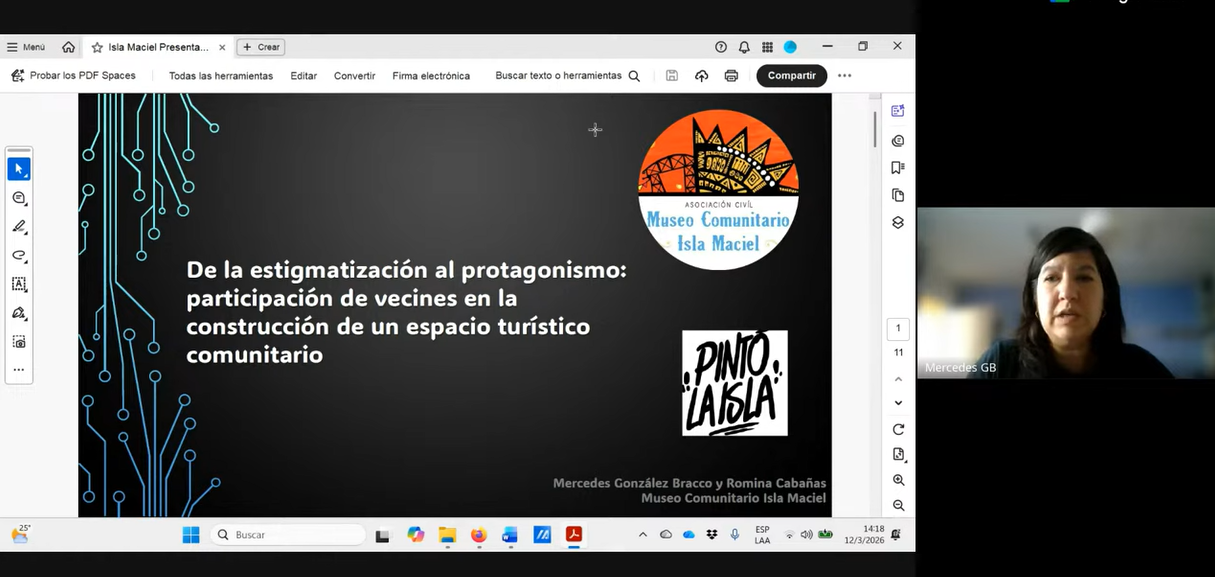Activate the add text box tool
1215x577 pixels.
(x=19, y=284)
